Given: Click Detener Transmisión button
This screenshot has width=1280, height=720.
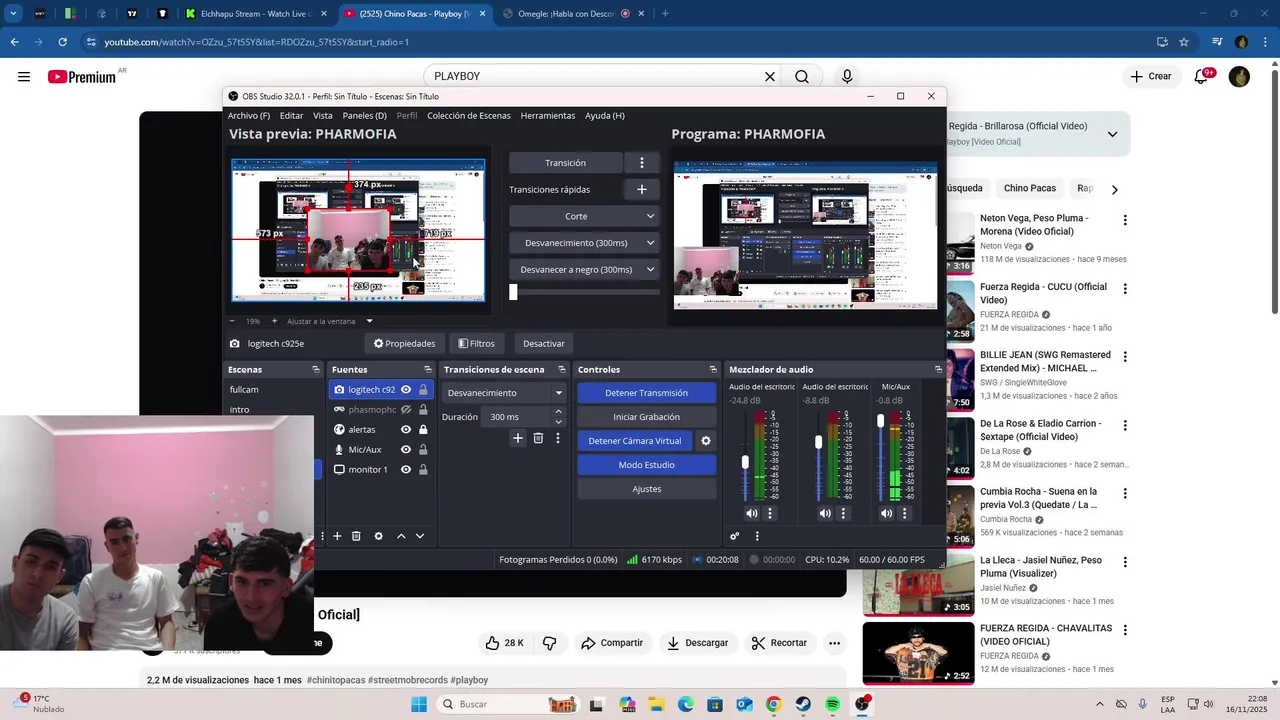Looking at the screenshot, I should tap(646, 393).
